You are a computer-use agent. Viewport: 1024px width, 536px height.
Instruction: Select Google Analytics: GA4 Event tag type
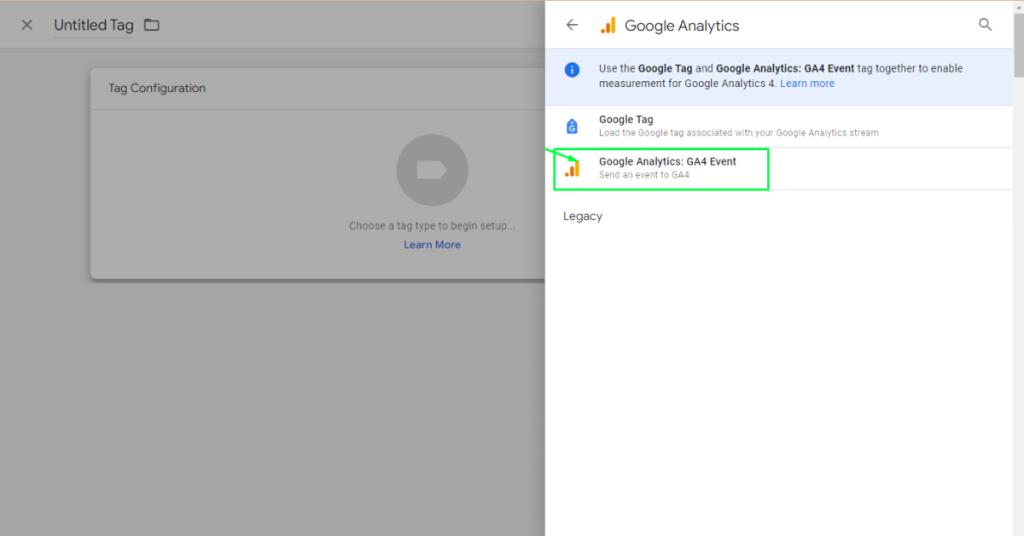tap(667, 162)
